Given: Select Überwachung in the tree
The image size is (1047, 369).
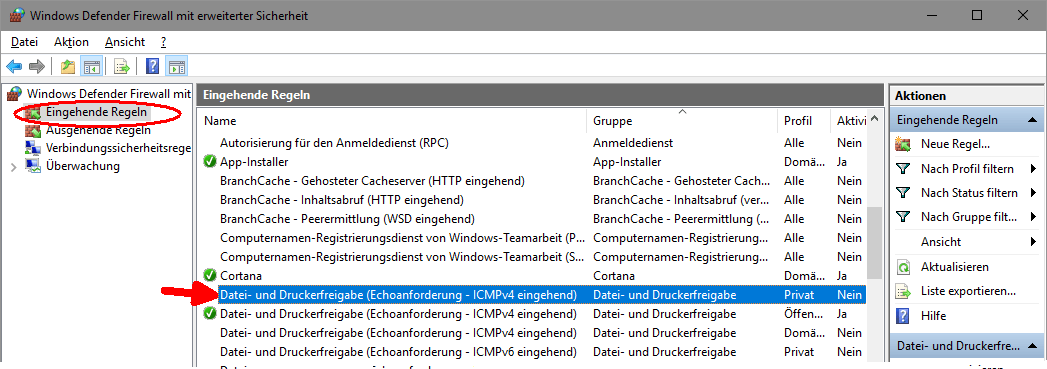Looking at the screenshot, I should [83, 166].
